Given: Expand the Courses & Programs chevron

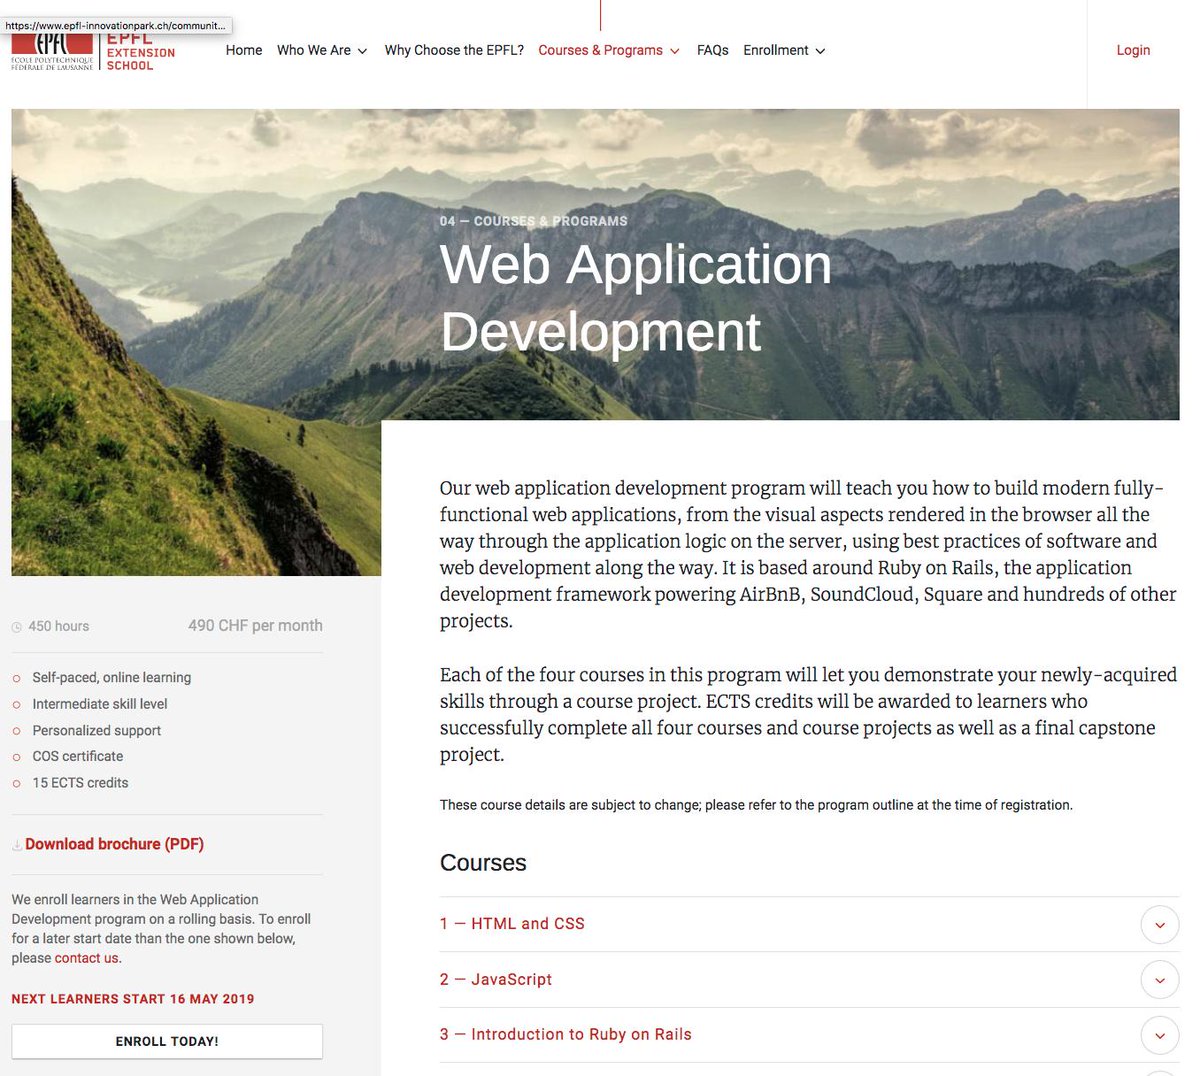Looking at the screenshot, I should (675, 51).
